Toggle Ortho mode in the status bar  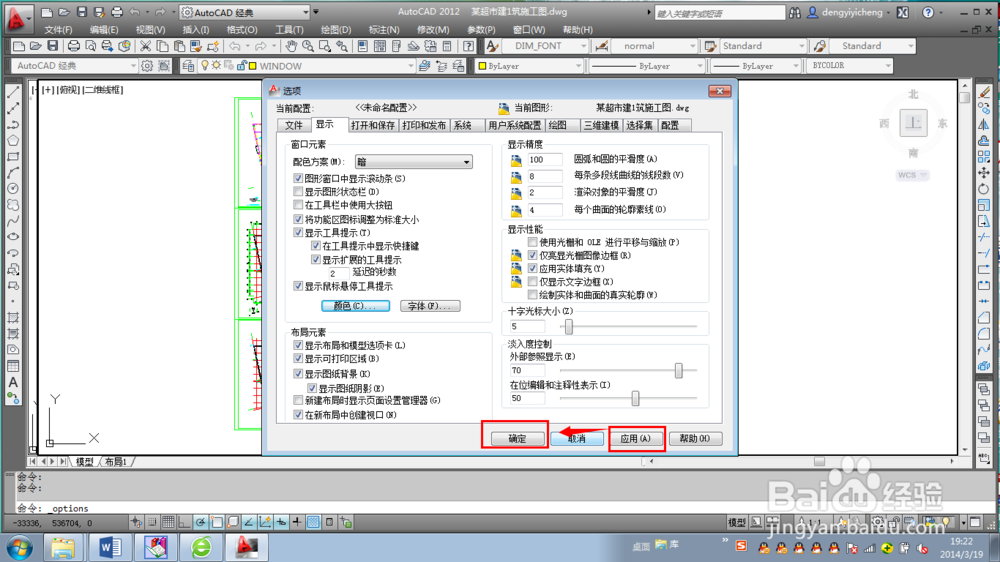184,522
